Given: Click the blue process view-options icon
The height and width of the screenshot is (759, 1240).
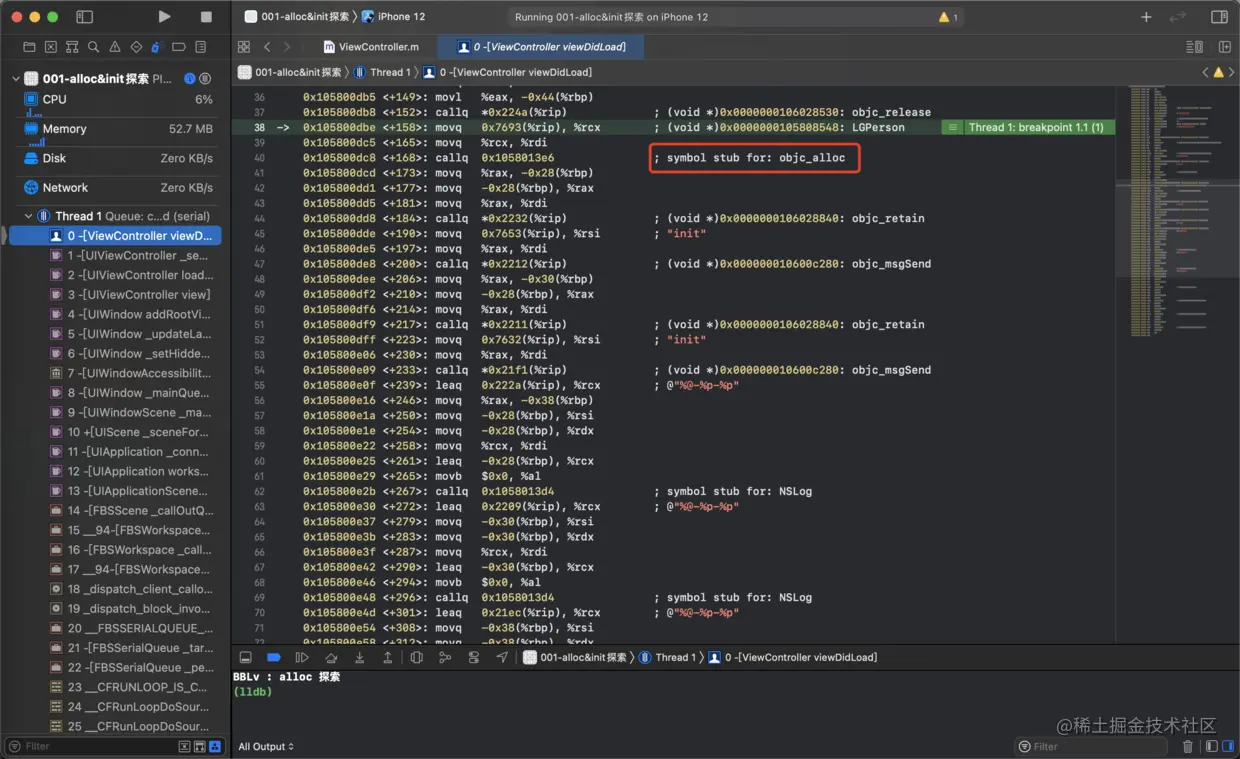Looking at the screenshot, I should tap(190, 78).
